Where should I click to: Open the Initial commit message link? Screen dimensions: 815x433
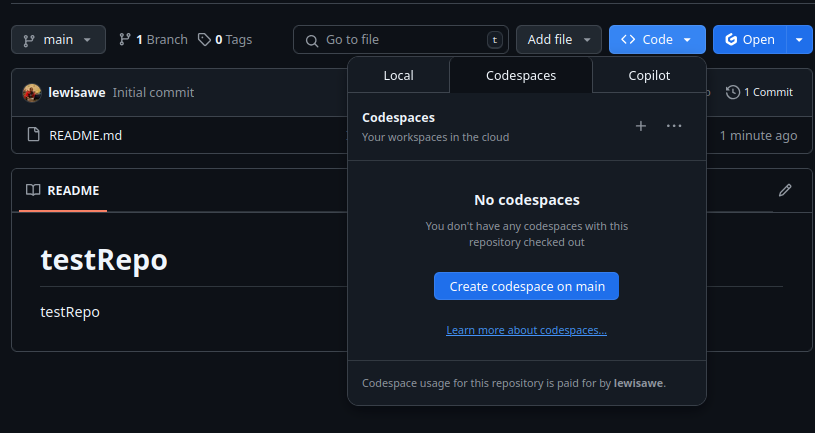click(153, 93)
